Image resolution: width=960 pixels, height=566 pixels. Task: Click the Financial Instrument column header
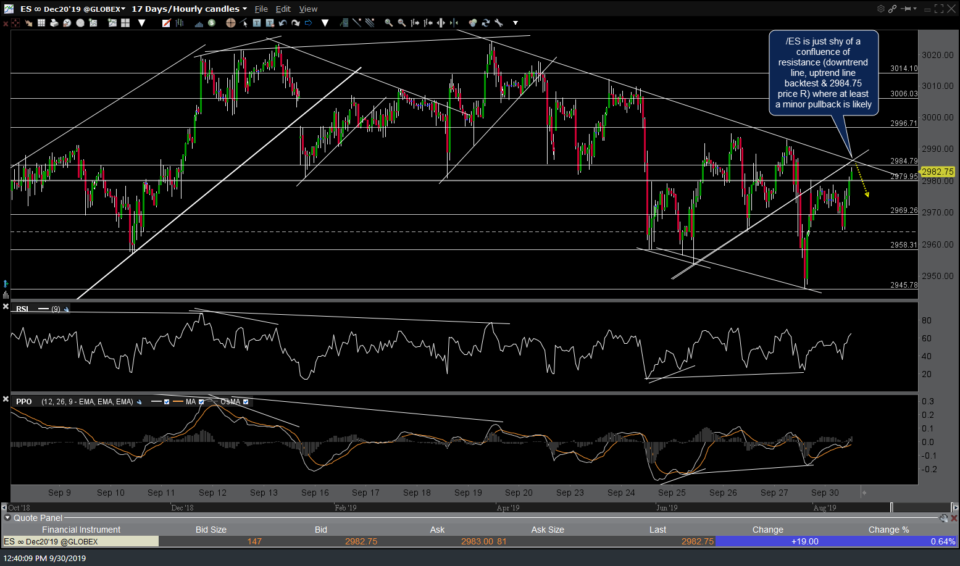coord(81,529)
